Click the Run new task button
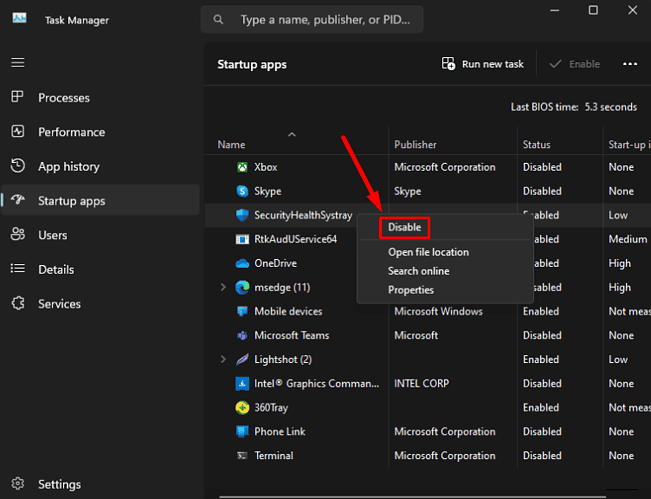Screen dimensions: 651x499 (x=483, y=64)
